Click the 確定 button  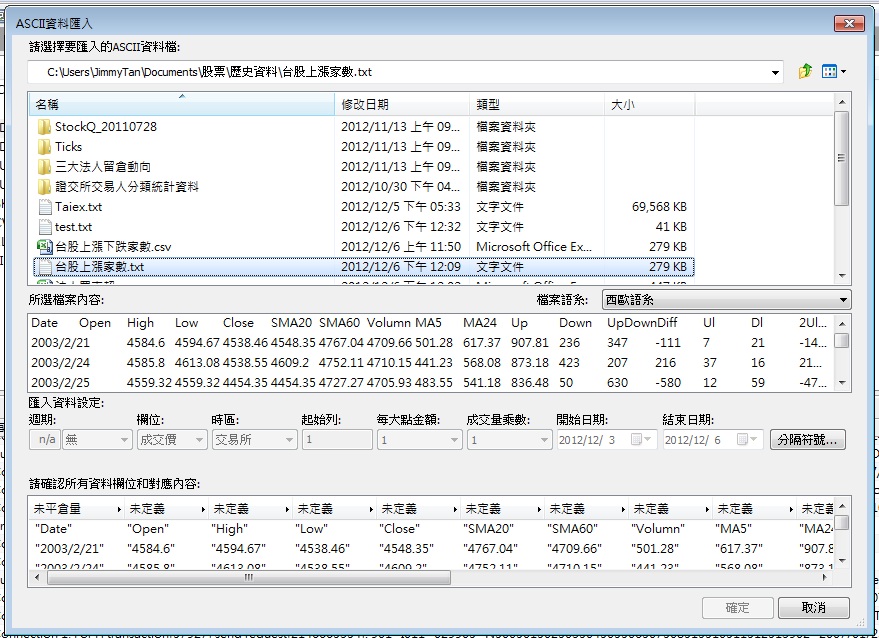pos(738,608)
